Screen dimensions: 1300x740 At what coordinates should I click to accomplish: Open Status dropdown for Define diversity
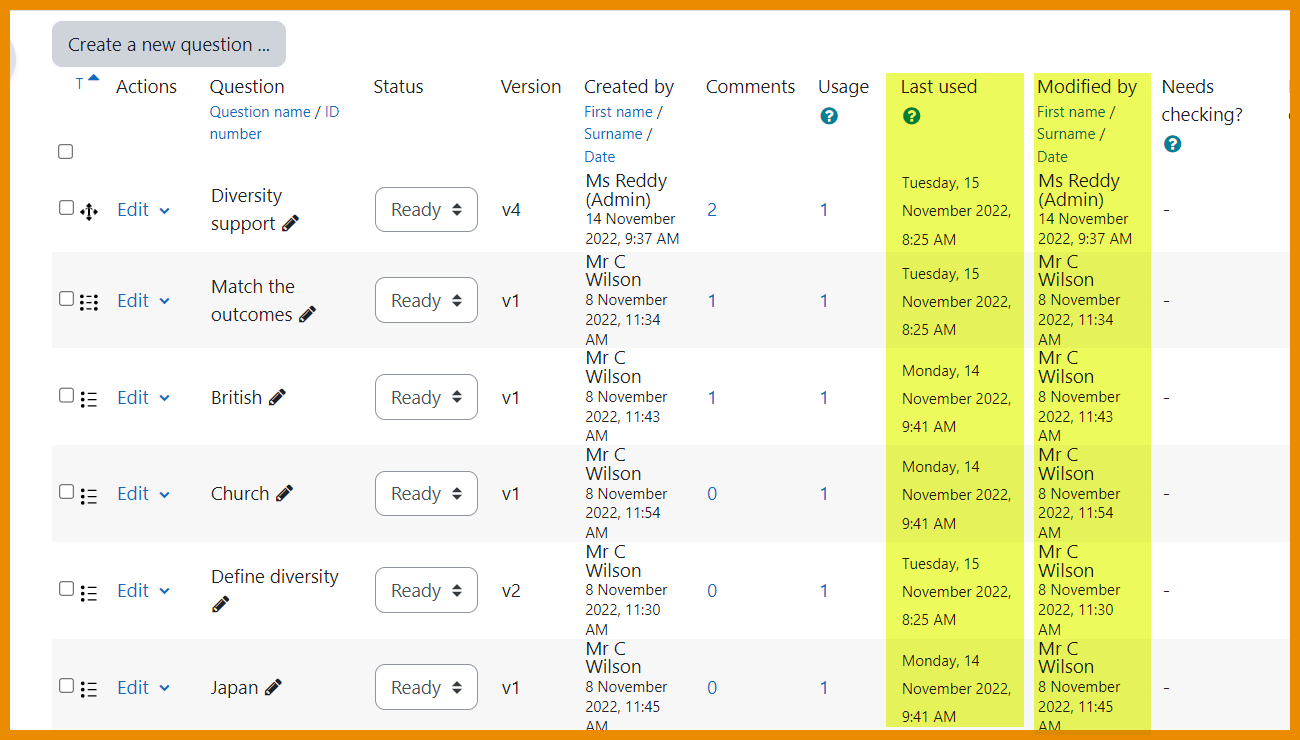[x=426, y=591]
